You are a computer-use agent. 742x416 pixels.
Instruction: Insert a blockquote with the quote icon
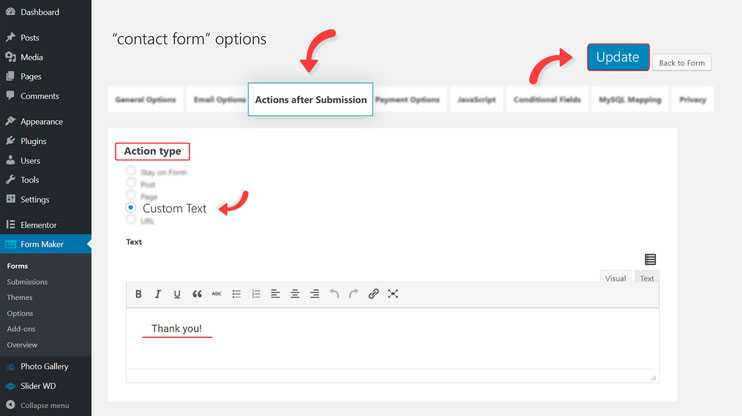click(197, 294)
